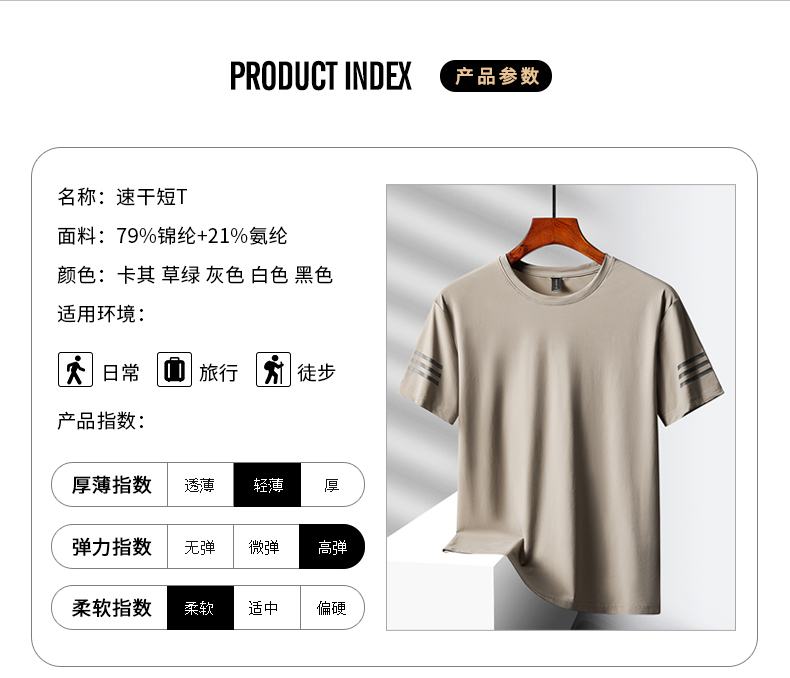The width and height of the screenshot is (790, 678).
Task: Select the 透薄 thickness option
Action: [x=200, y=485]
